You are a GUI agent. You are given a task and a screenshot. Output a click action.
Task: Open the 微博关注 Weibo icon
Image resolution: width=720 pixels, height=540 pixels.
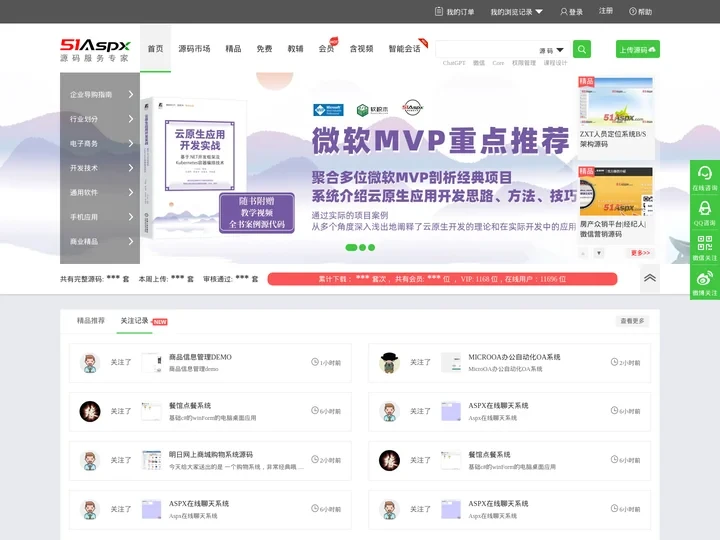pyautogui.click(x=704, y=278)
